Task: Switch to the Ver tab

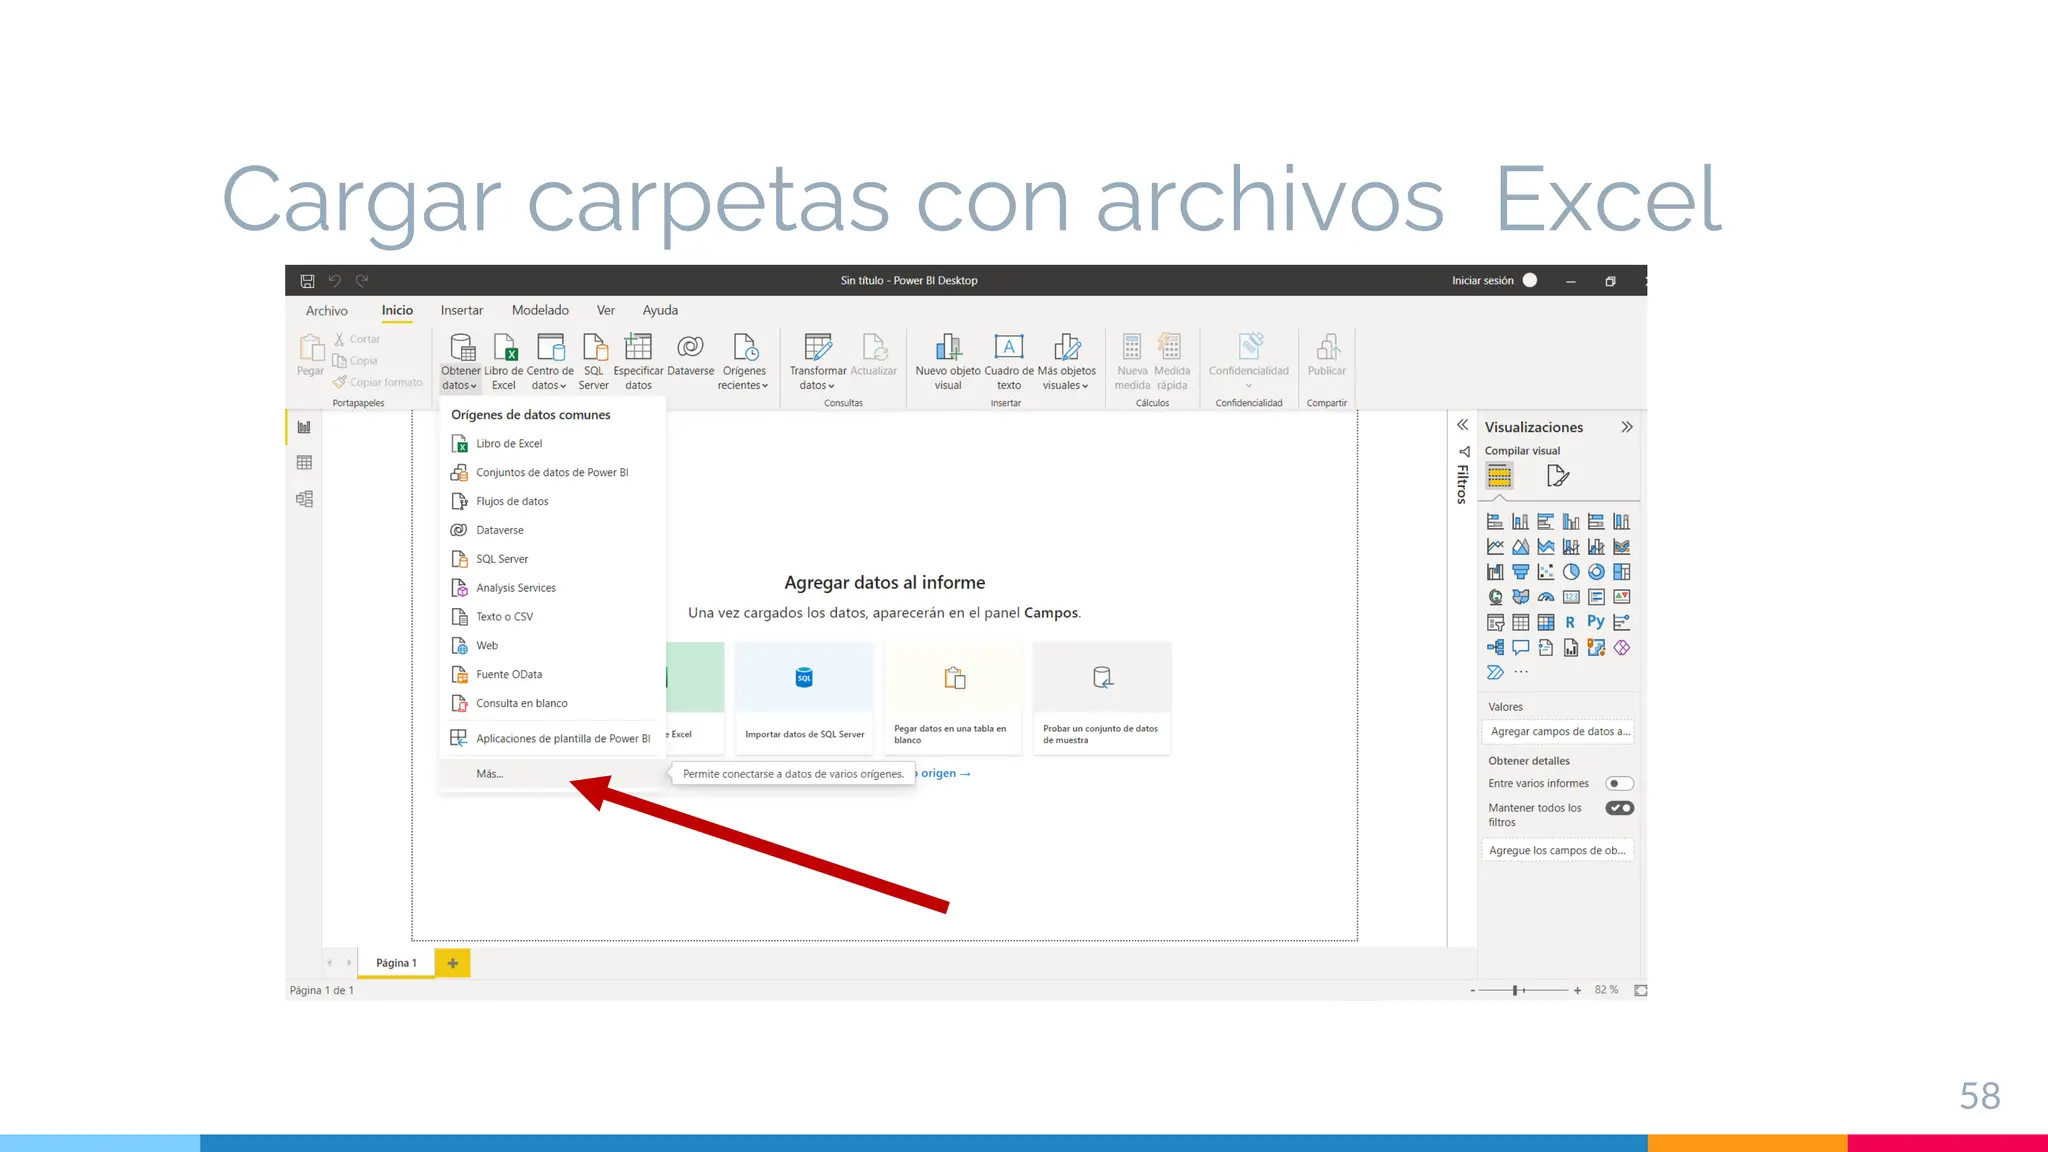Action: [606, 311]
